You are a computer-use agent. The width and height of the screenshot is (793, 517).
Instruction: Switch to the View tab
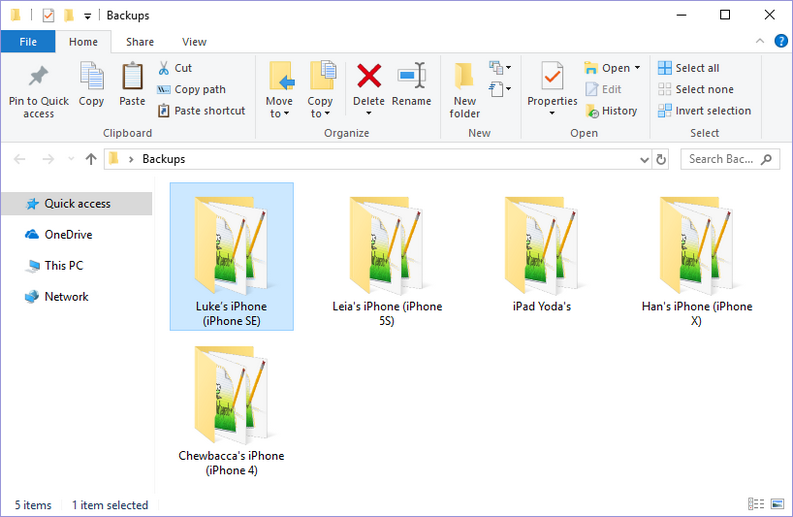coord(194,42)
